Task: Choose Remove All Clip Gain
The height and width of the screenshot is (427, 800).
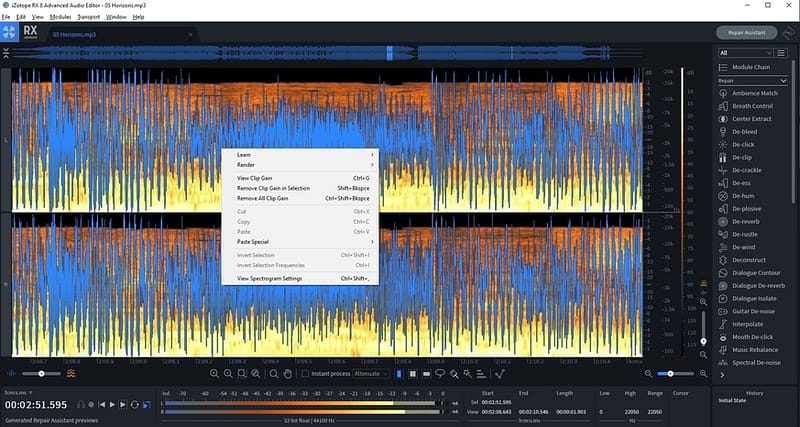Action: click(x=300, y=198)
